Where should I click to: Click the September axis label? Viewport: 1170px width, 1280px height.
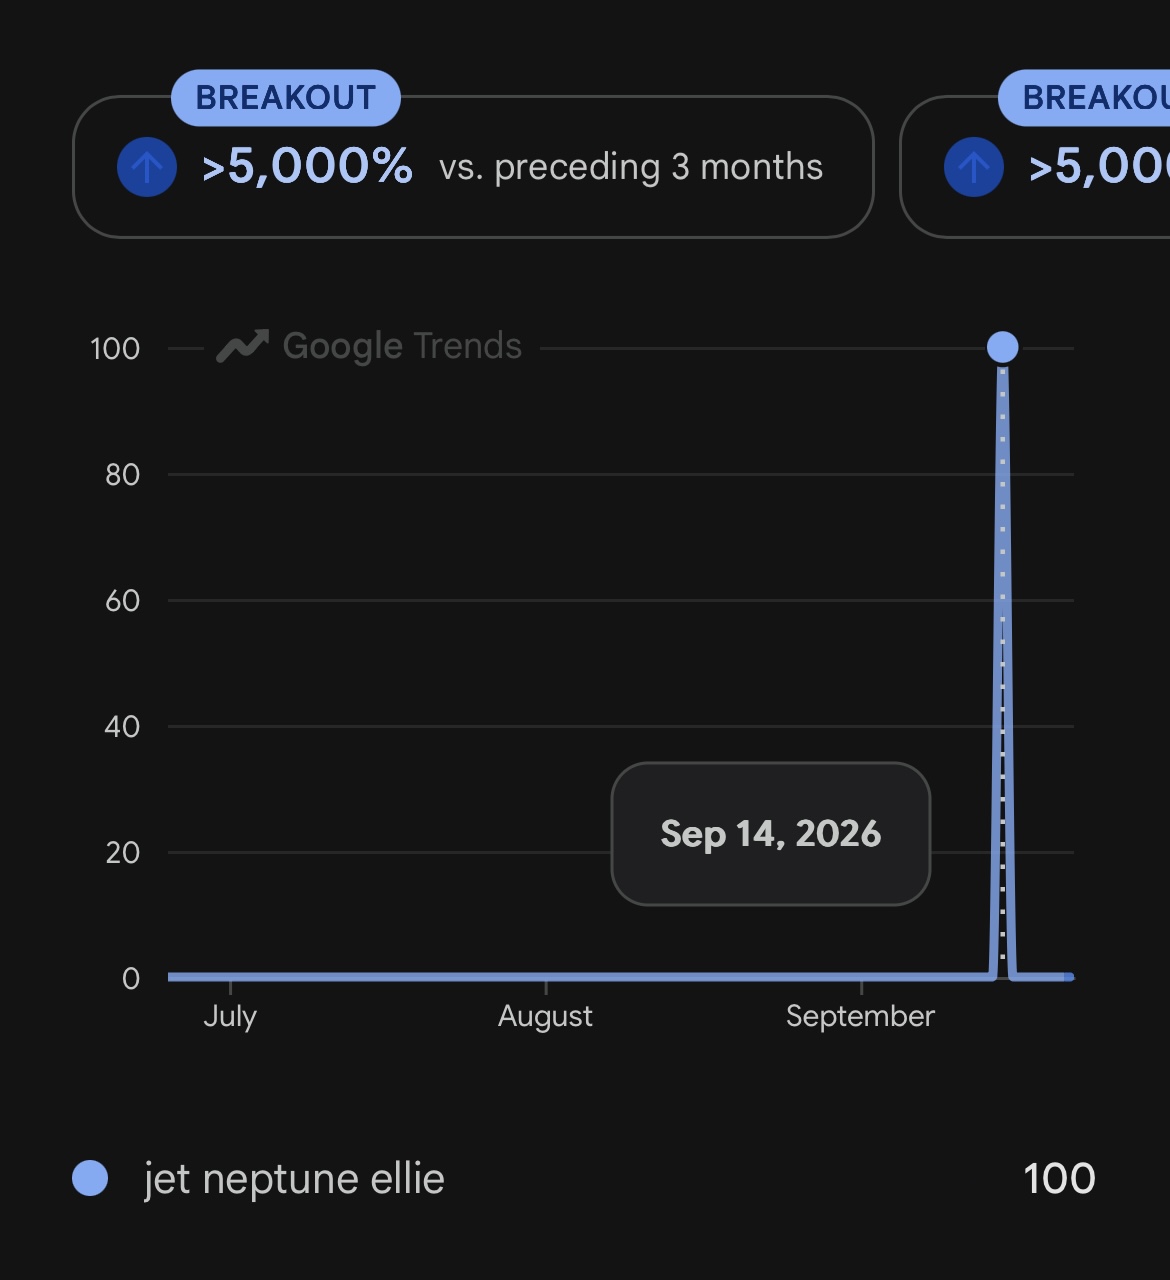[x=860, y=1017]
